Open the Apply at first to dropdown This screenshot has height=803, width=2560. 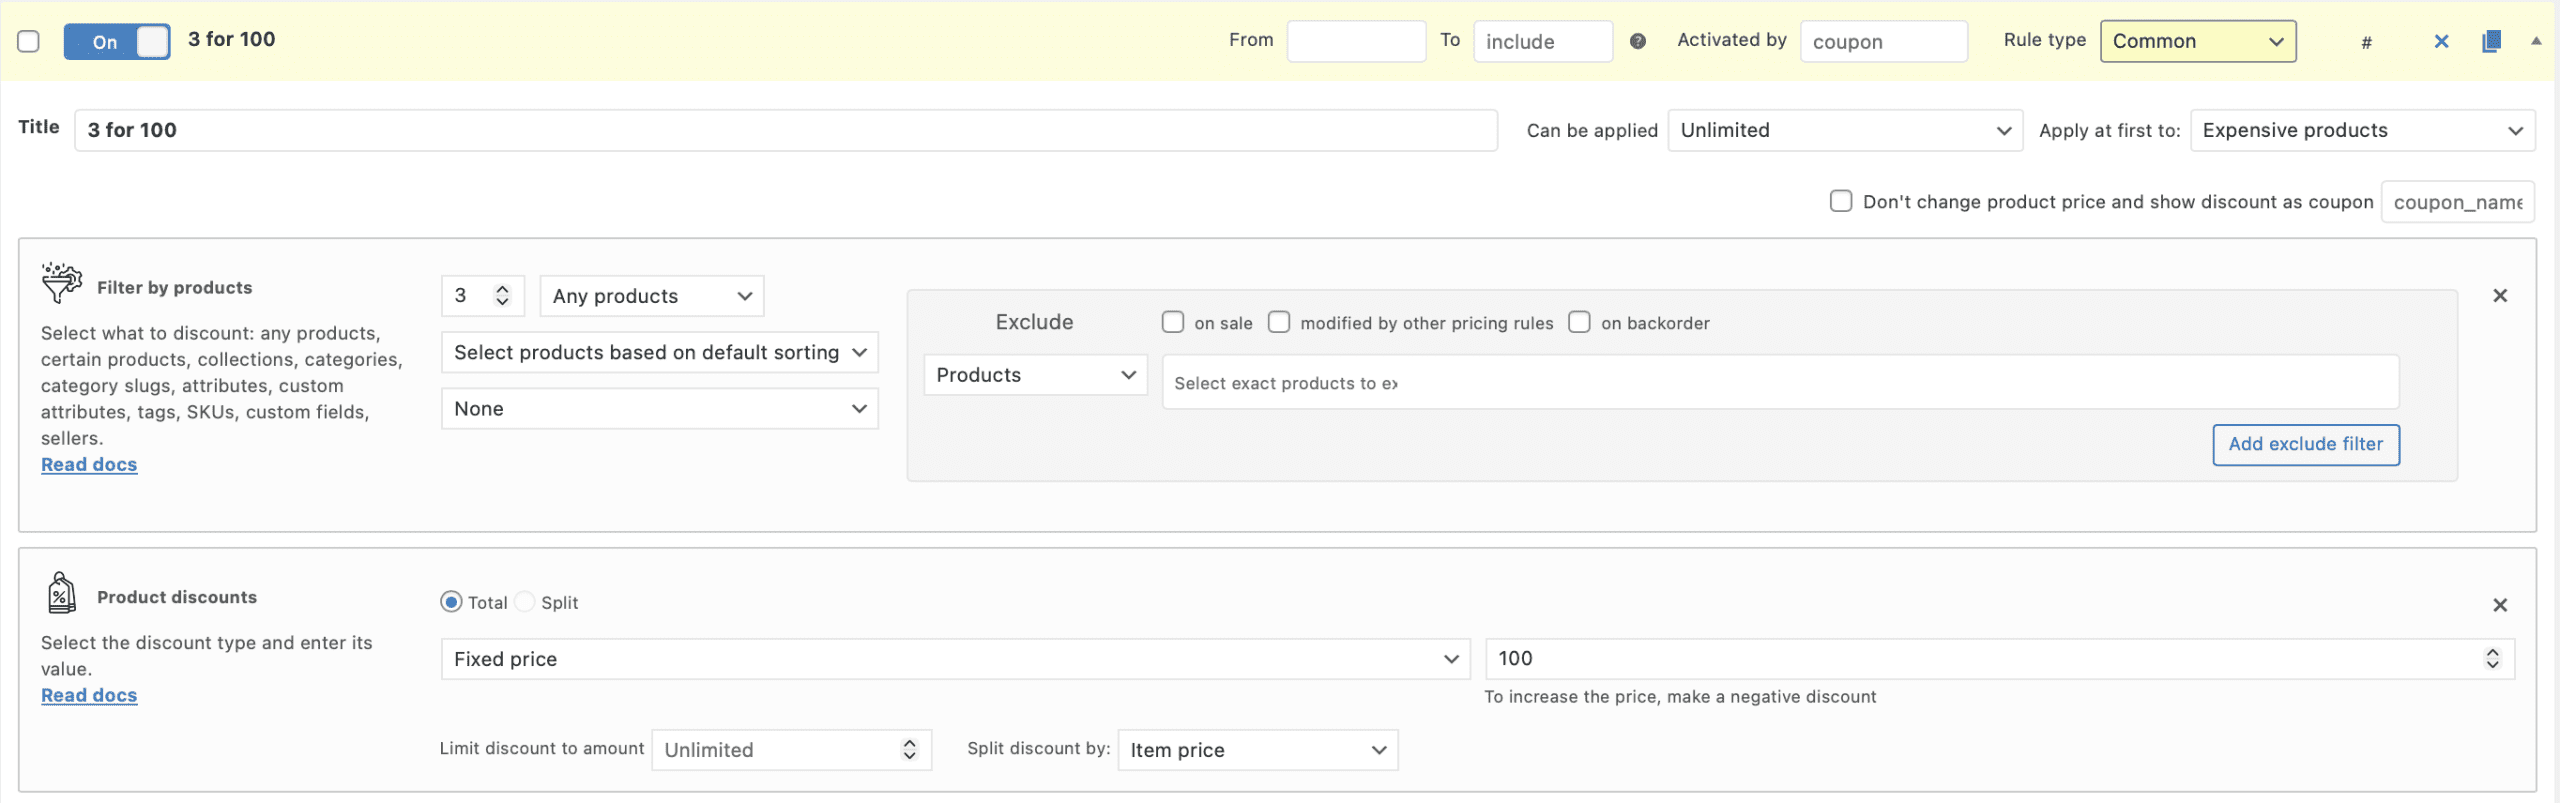click(x=2361, y=130)
